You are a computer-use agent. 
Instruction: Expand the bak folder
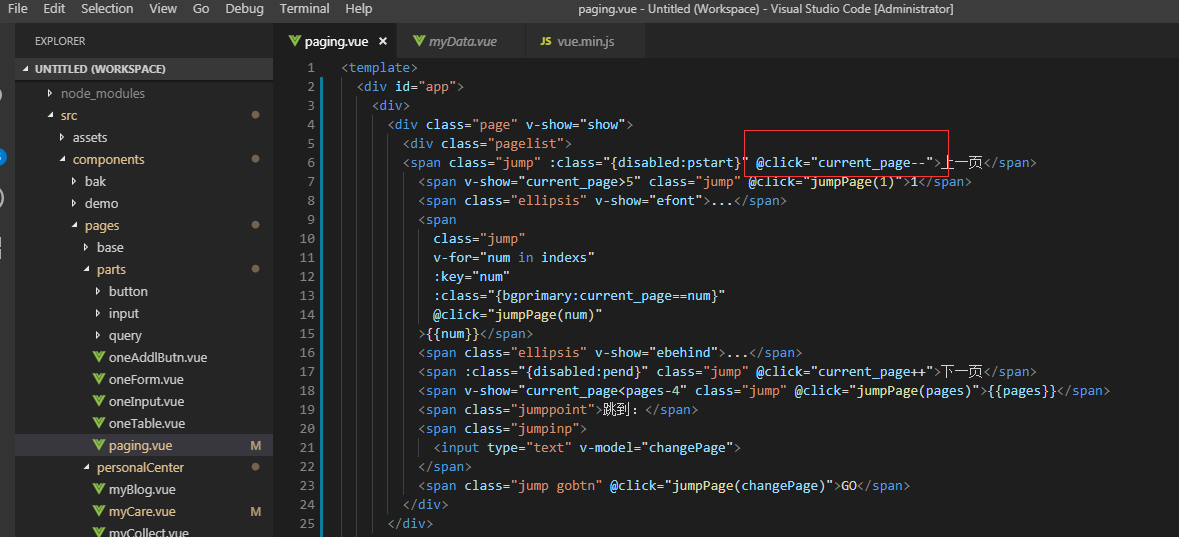coord(74,181)
